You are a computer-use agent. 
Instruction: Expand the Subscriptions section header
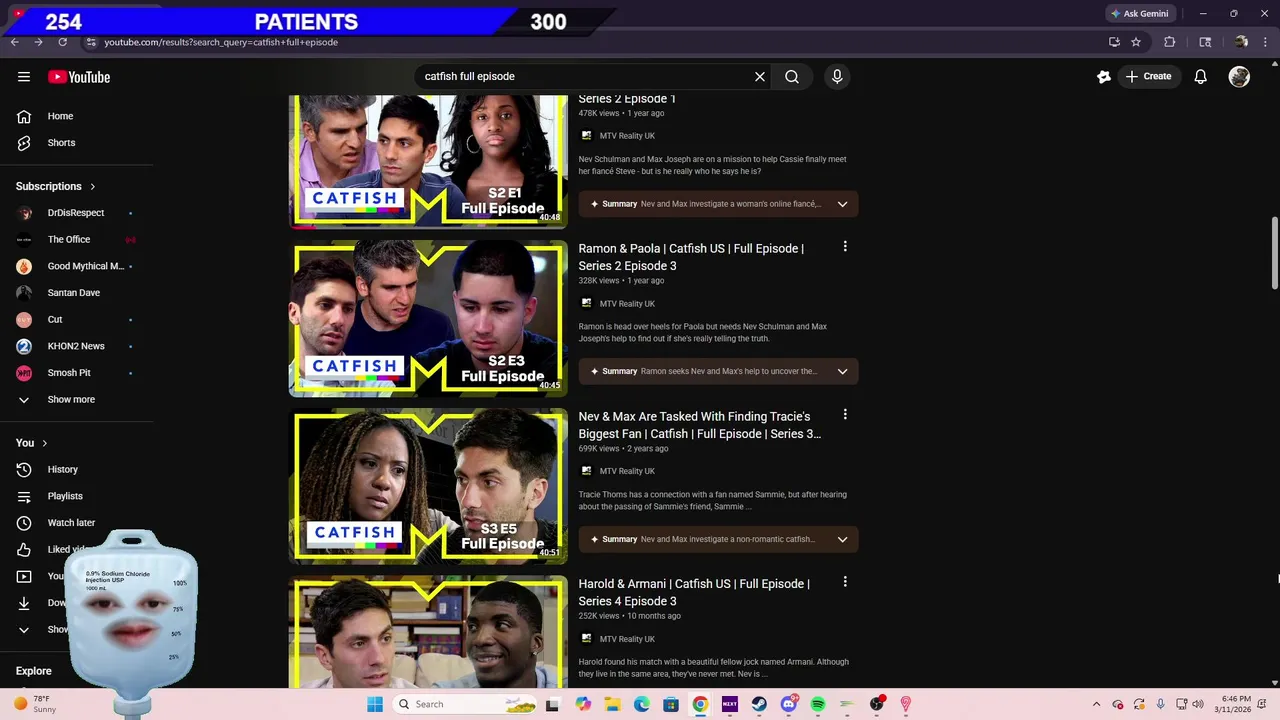click(56, 186)
